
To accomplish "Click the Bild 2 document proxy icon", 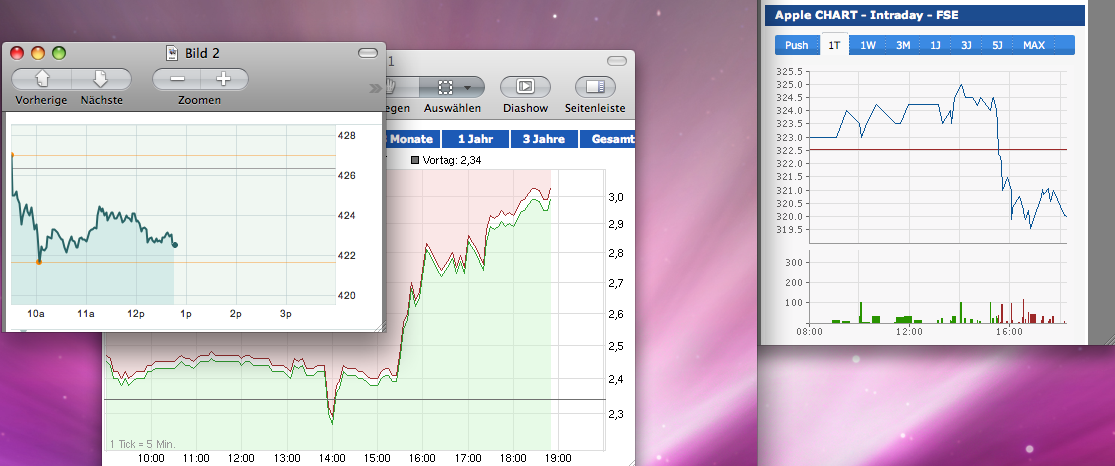I will coord(171,53).
